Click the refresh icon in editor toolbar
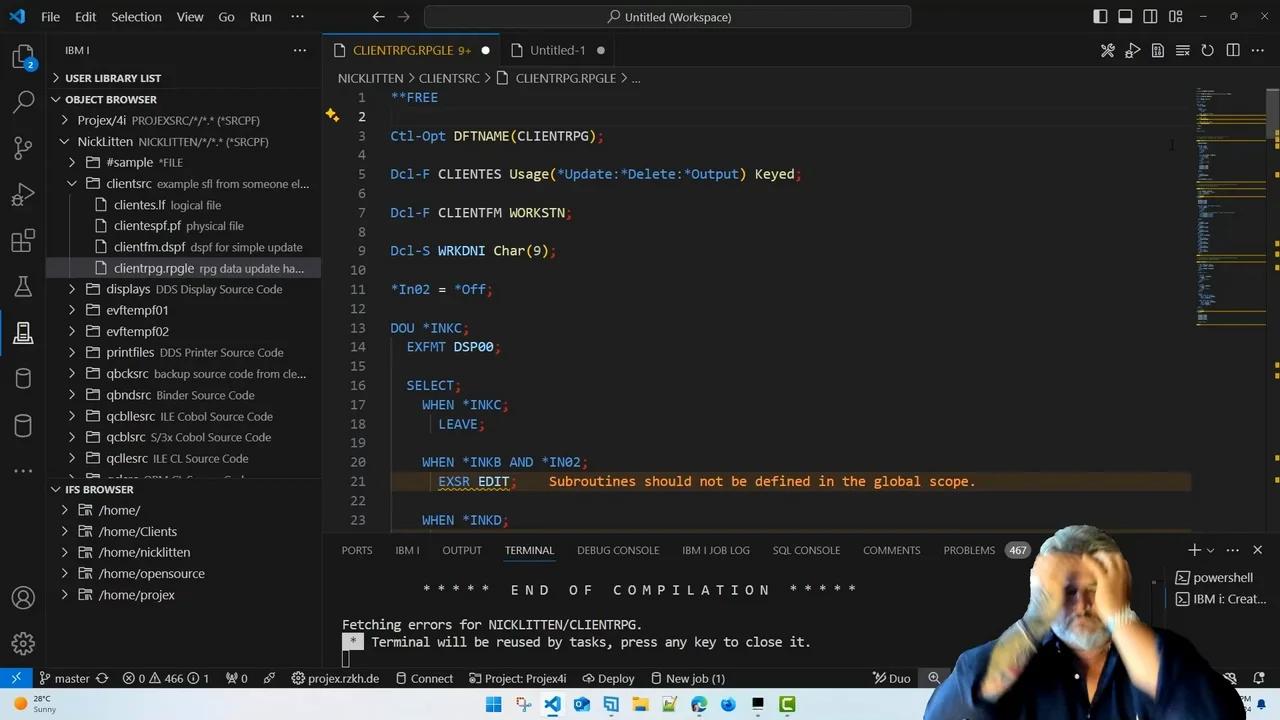The height and width of the screenshot is (720, 1280). point(1208,50)
